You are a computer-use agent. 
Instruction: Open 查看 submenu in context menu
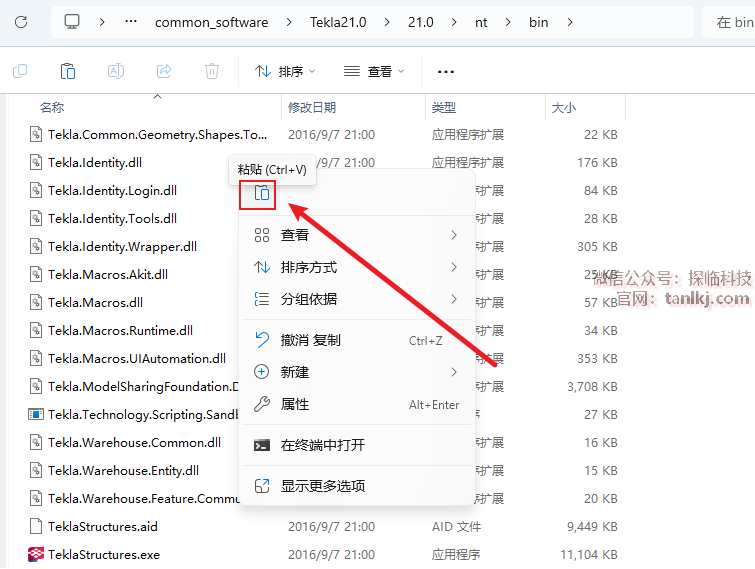click(356, 235)
